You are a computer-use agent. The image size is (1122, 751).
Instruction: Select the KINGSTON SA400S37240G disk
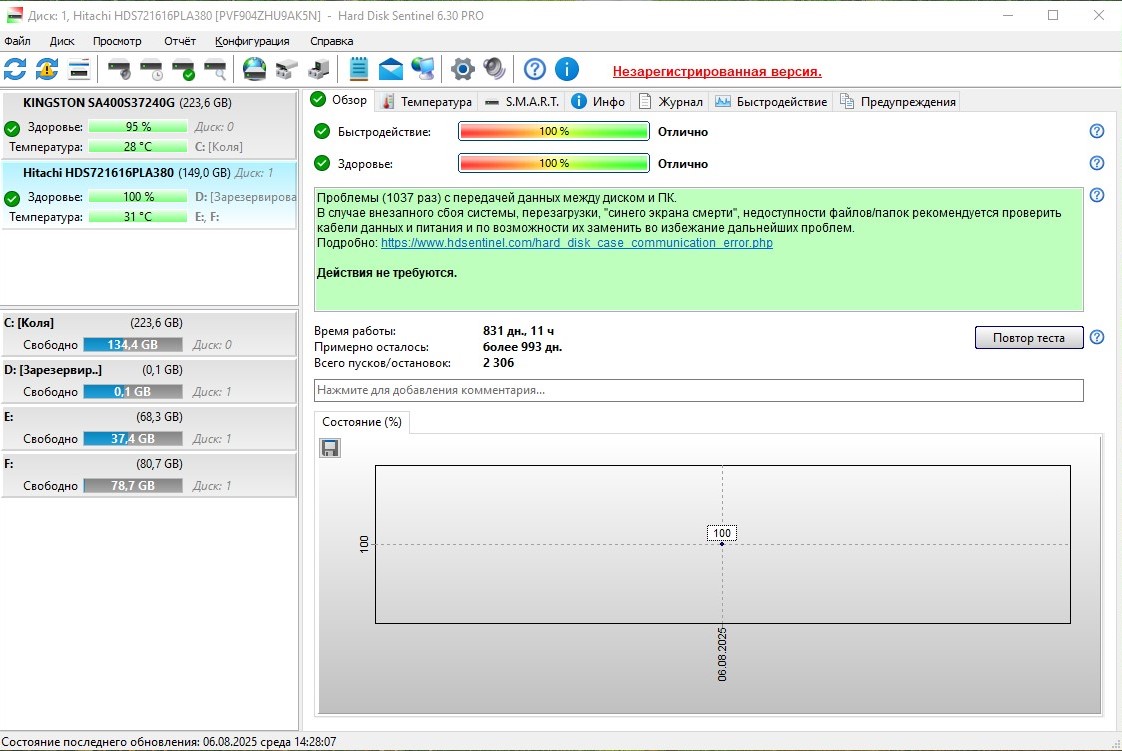pos(149,124)
